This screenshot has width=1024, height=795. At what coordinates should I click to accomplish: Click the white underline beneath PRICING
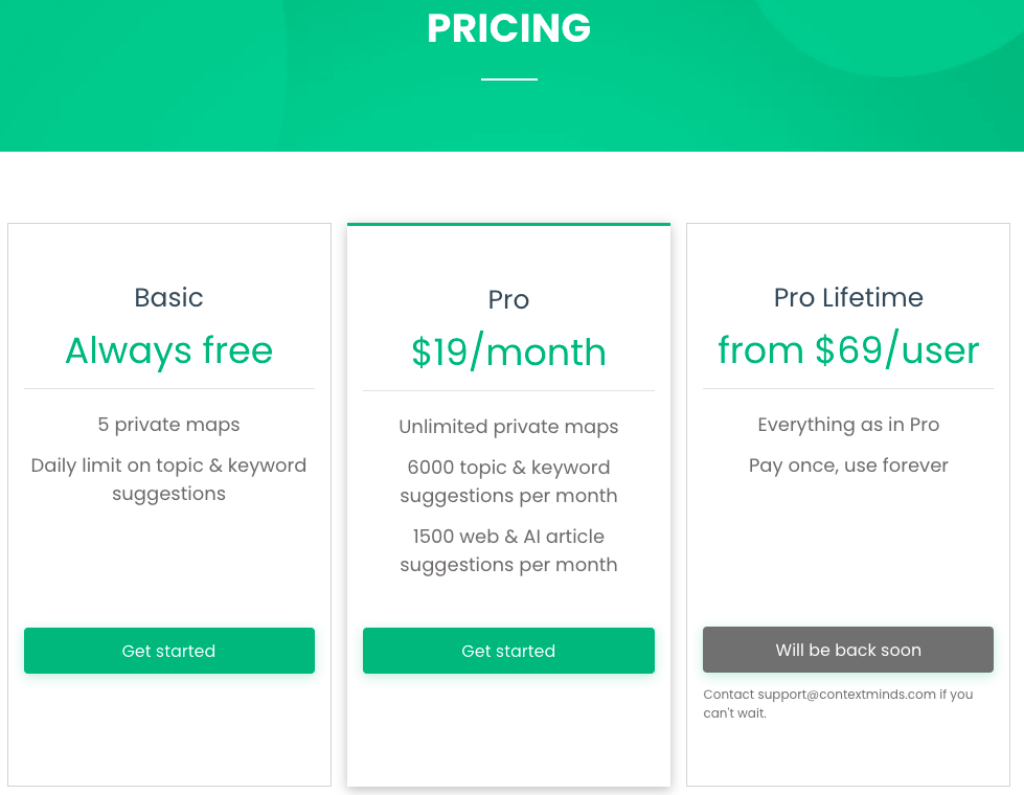(509, 79)
